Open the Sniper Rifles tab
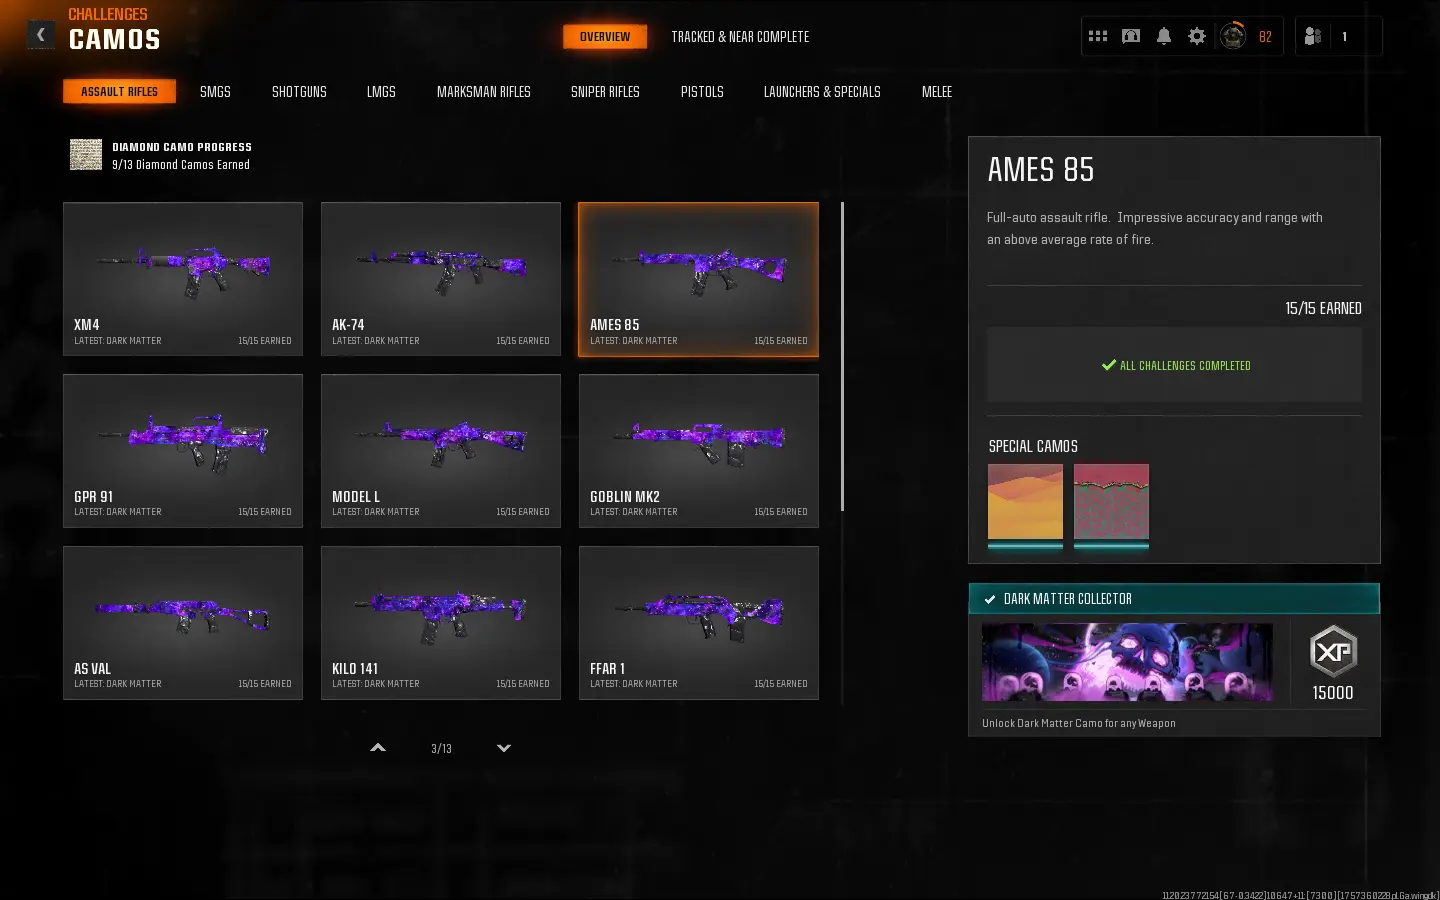 tap(605, 92)
